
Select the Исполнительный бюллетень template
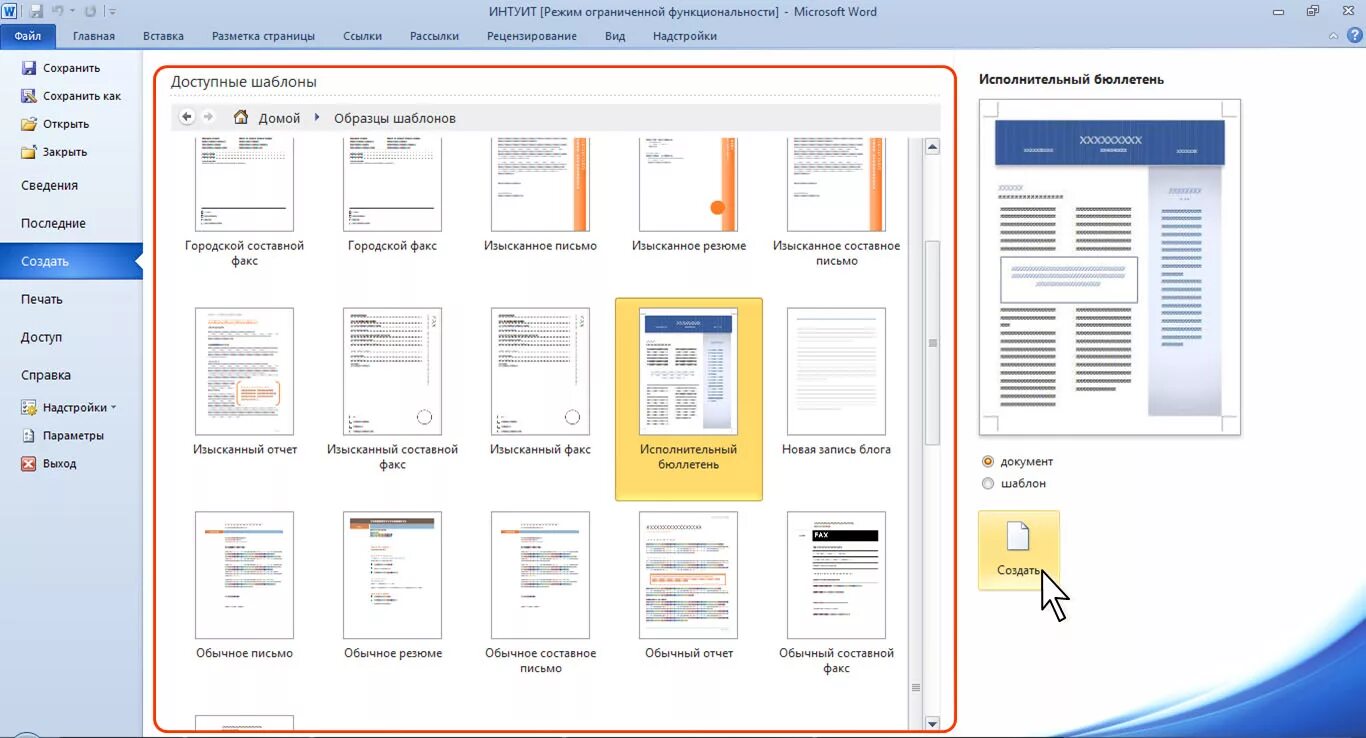(688, 399)
